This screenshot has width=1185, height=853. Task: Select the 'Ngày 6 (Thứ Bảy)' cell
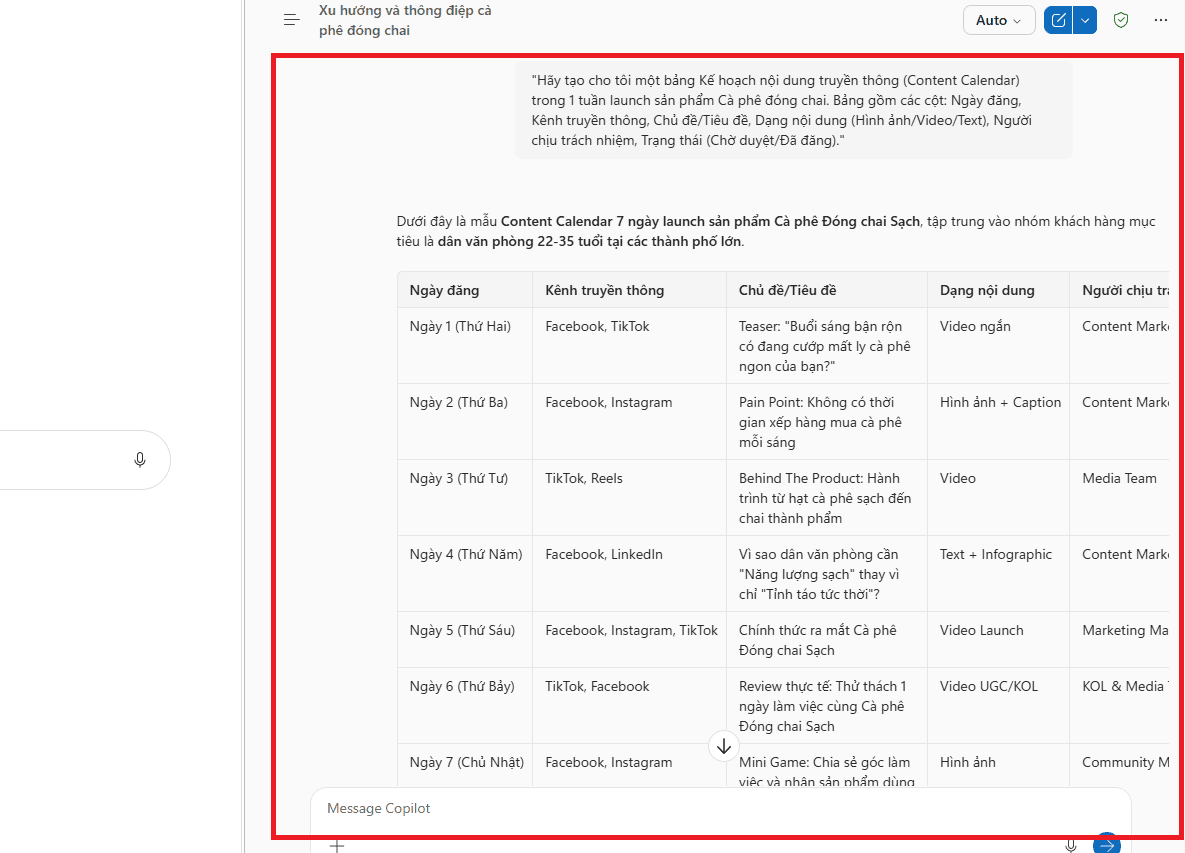click(465, 706)
